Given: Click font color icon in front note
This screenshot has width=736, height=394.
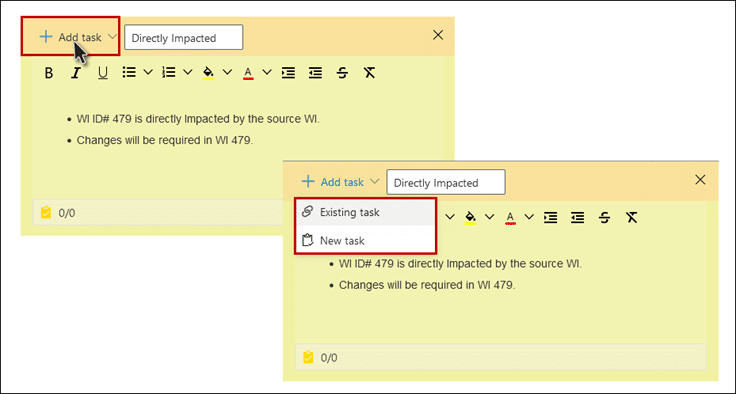Looking at the screenshot, I should [x=511, y=218].
